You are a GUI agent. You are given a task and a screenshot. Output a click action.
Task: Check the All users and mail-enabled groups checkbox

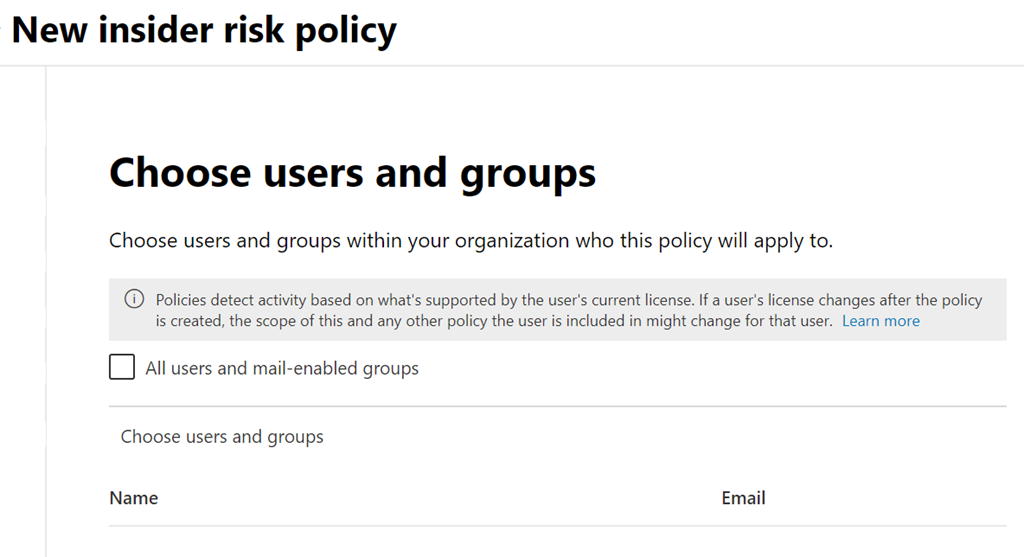click(122, 368)
